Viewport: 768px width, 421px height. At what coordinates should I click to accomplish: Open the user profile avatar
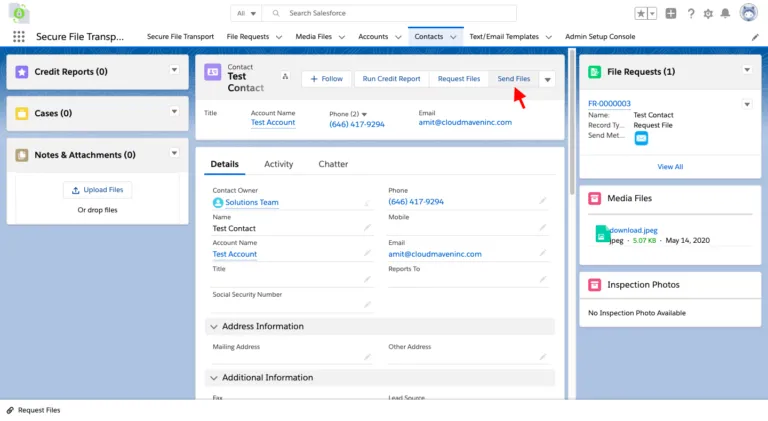point(748,13)
